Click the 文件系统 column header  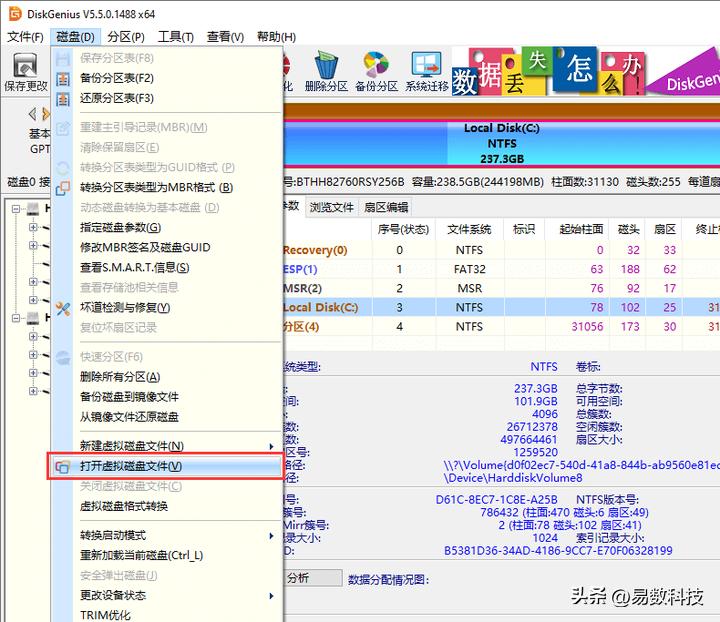pyautogui.click(x=469, y=230)
